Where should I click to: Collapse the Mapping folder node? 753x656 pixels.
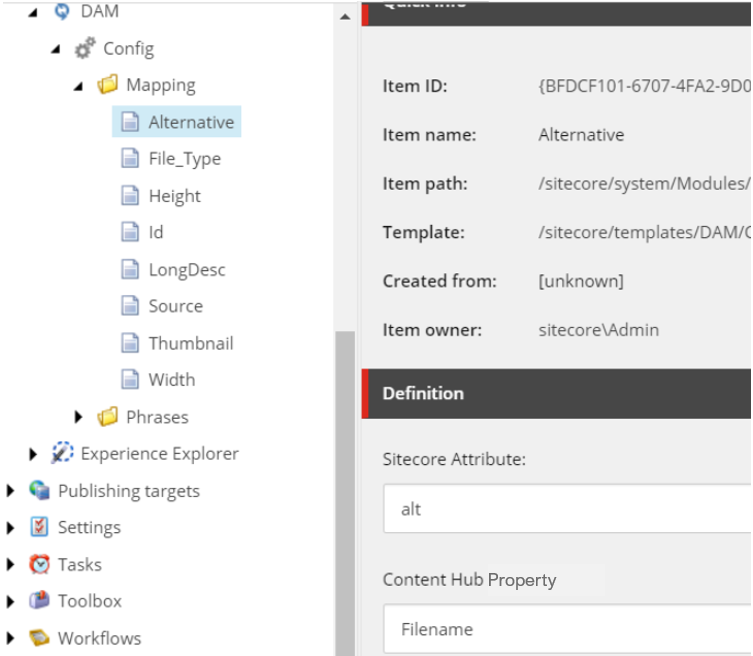pos(79,86)
